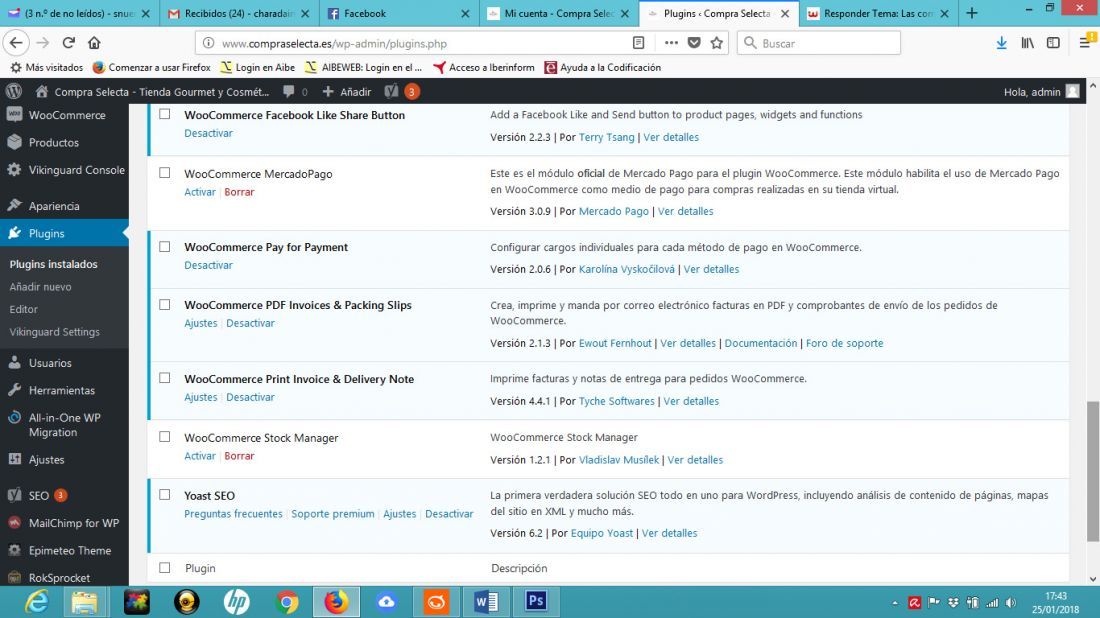The image size is (1100, 618).
Task: Open Login en Aibe bookmark
Action: point(257,67)
